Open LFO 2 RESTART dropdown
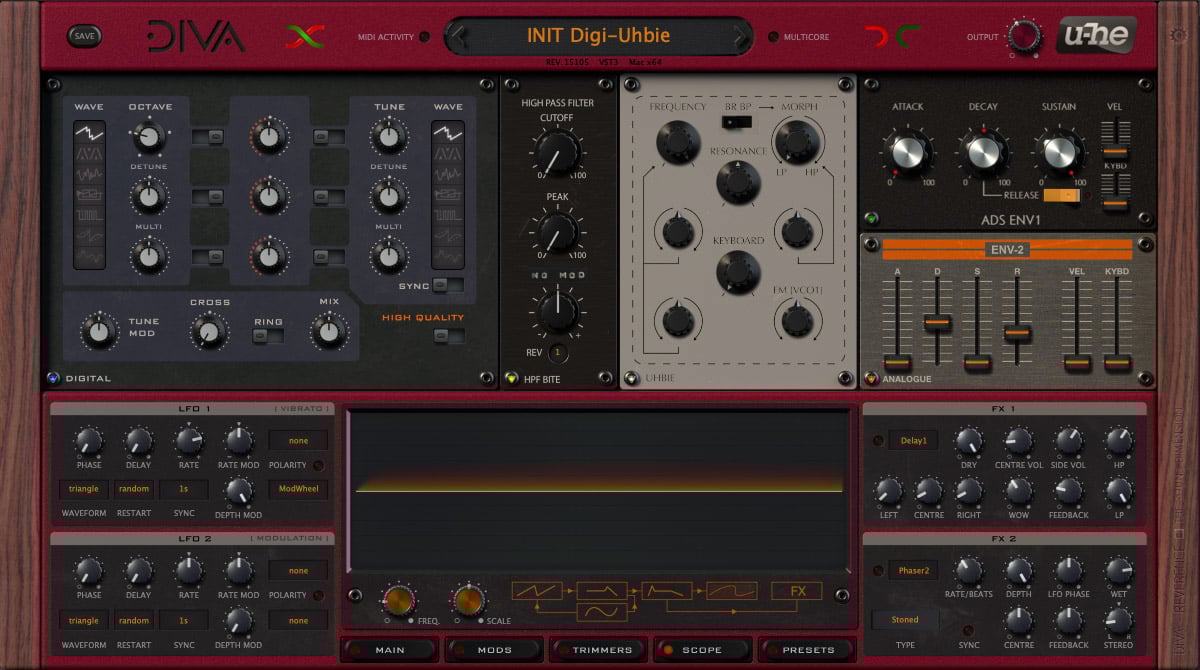Image resolution: width=1200 pixels, height=670 pixels. (134, 620)
